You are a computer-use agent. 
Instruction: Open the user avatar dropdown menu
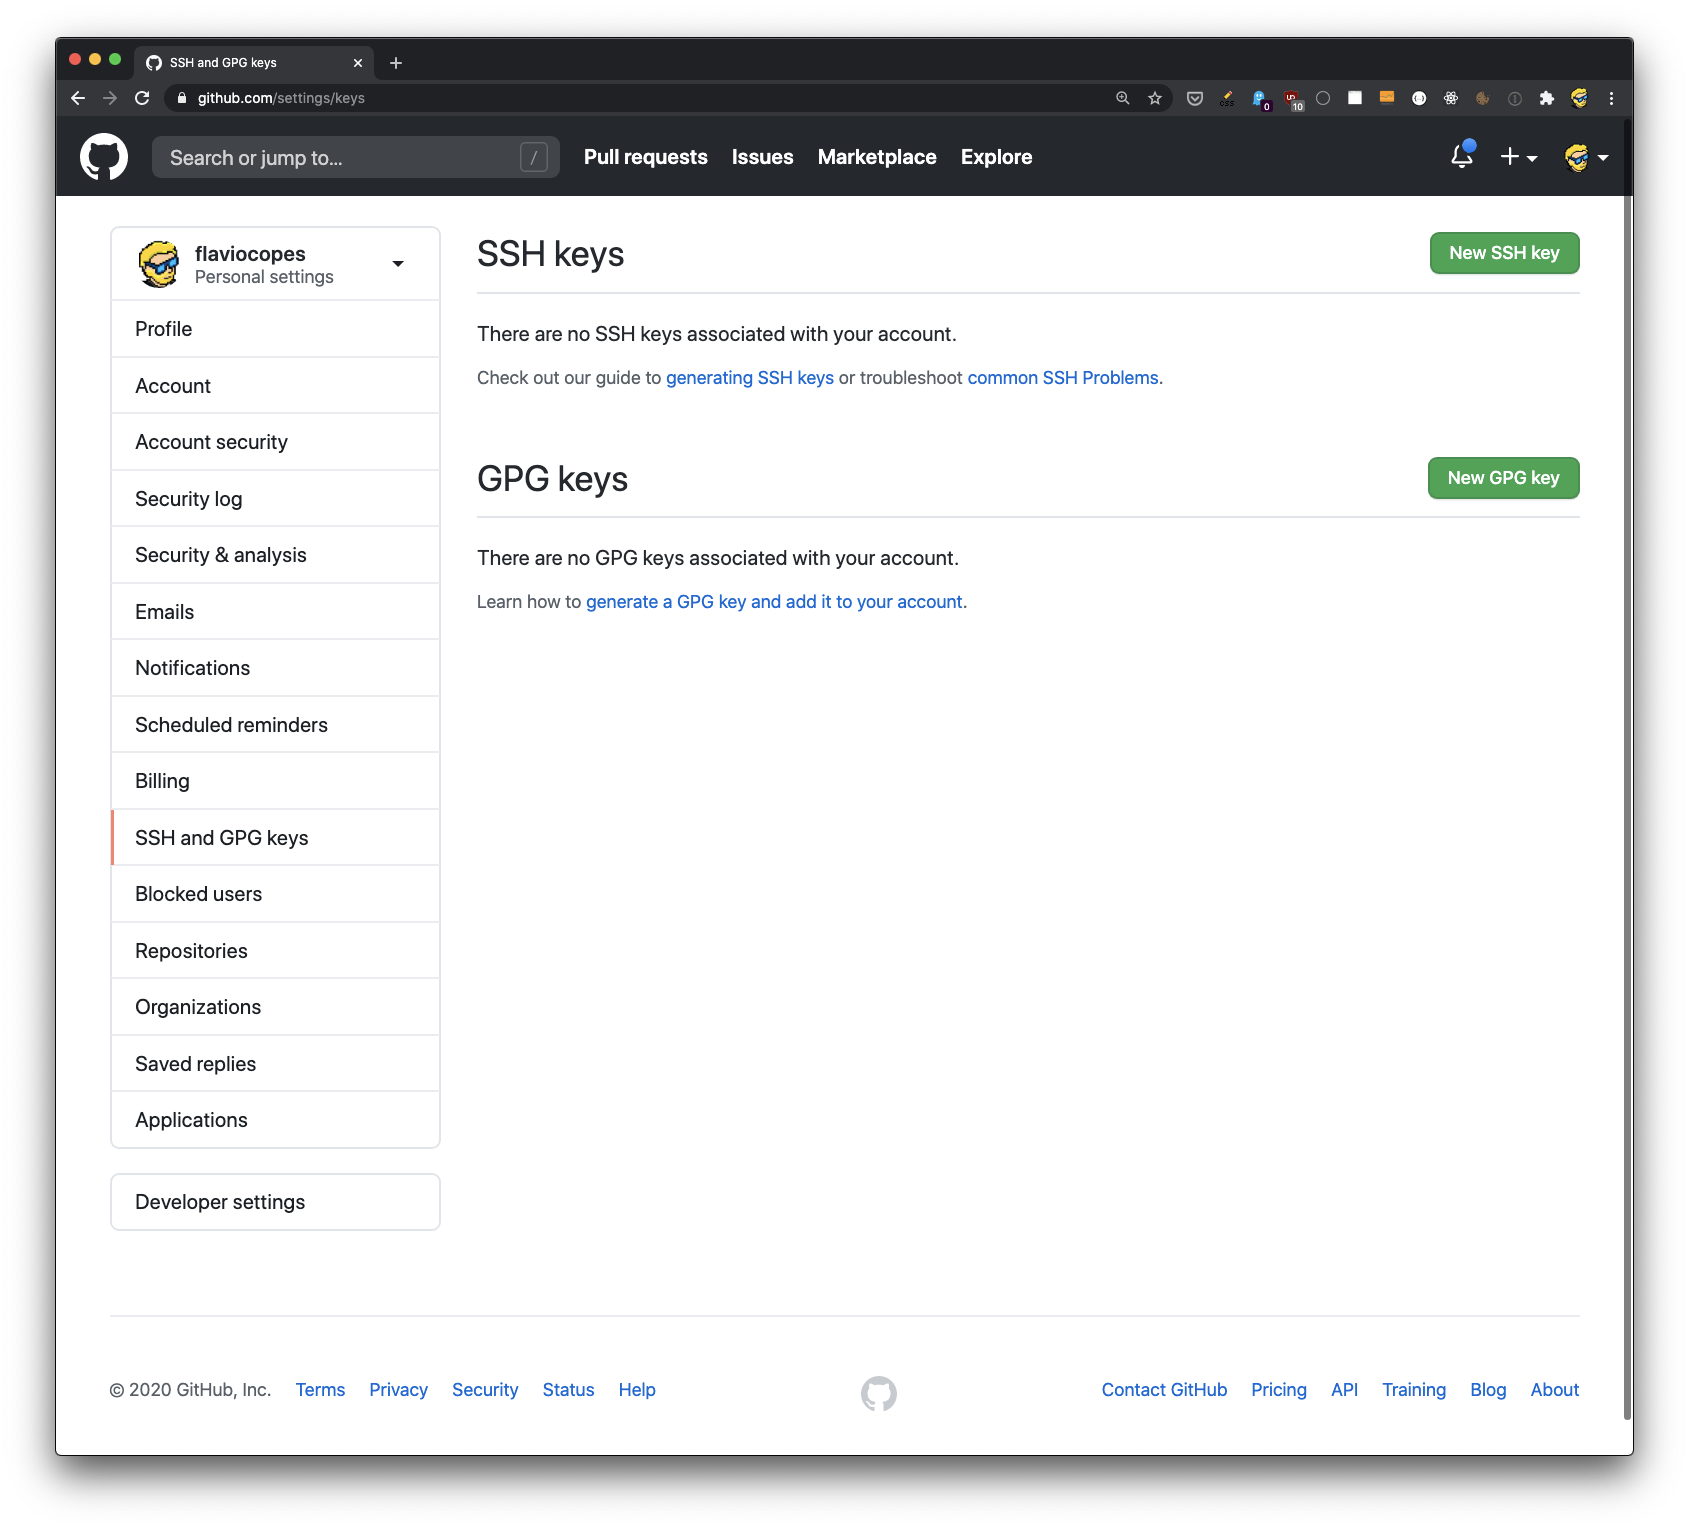tap(1586, 157)
